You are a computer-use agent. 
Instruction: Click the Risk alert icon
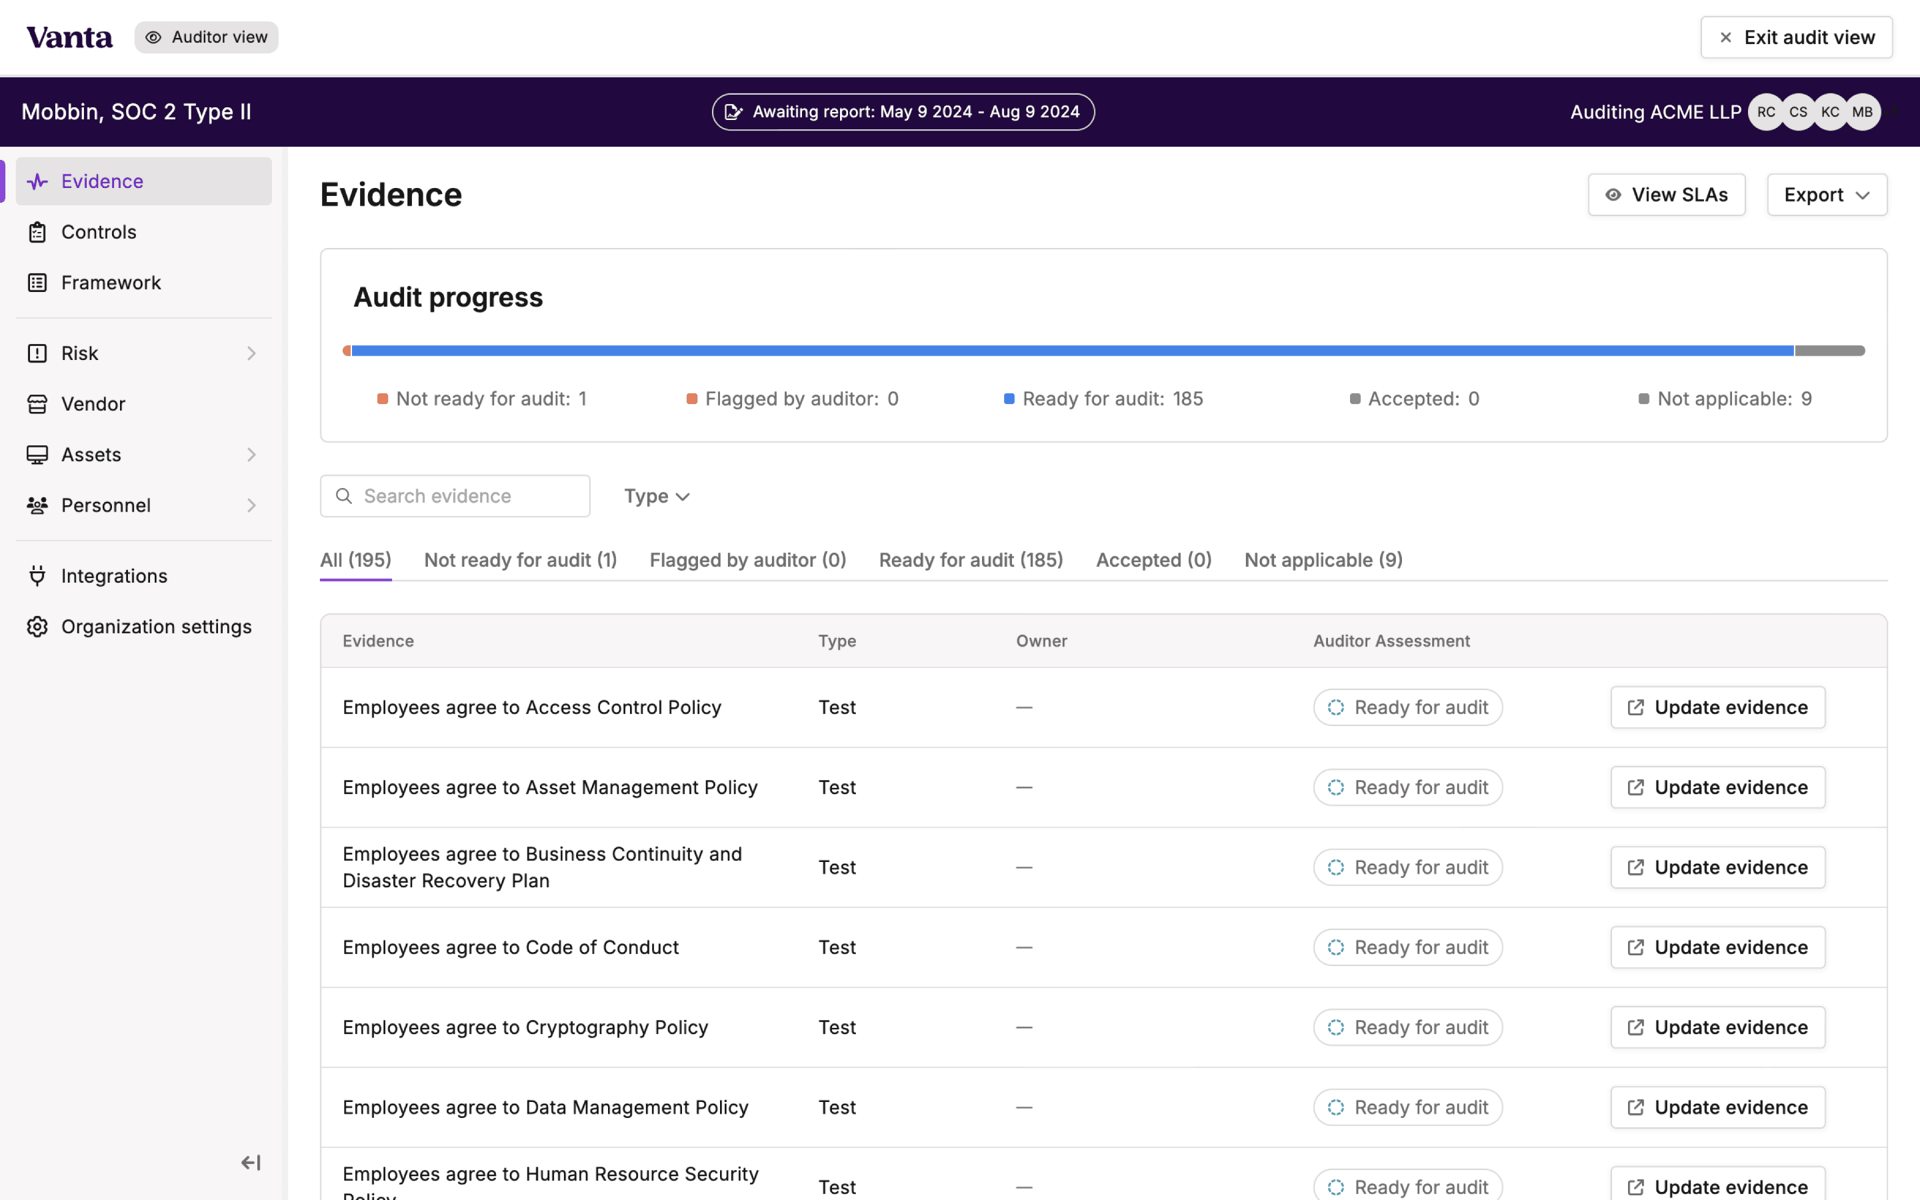click(37, 353)
